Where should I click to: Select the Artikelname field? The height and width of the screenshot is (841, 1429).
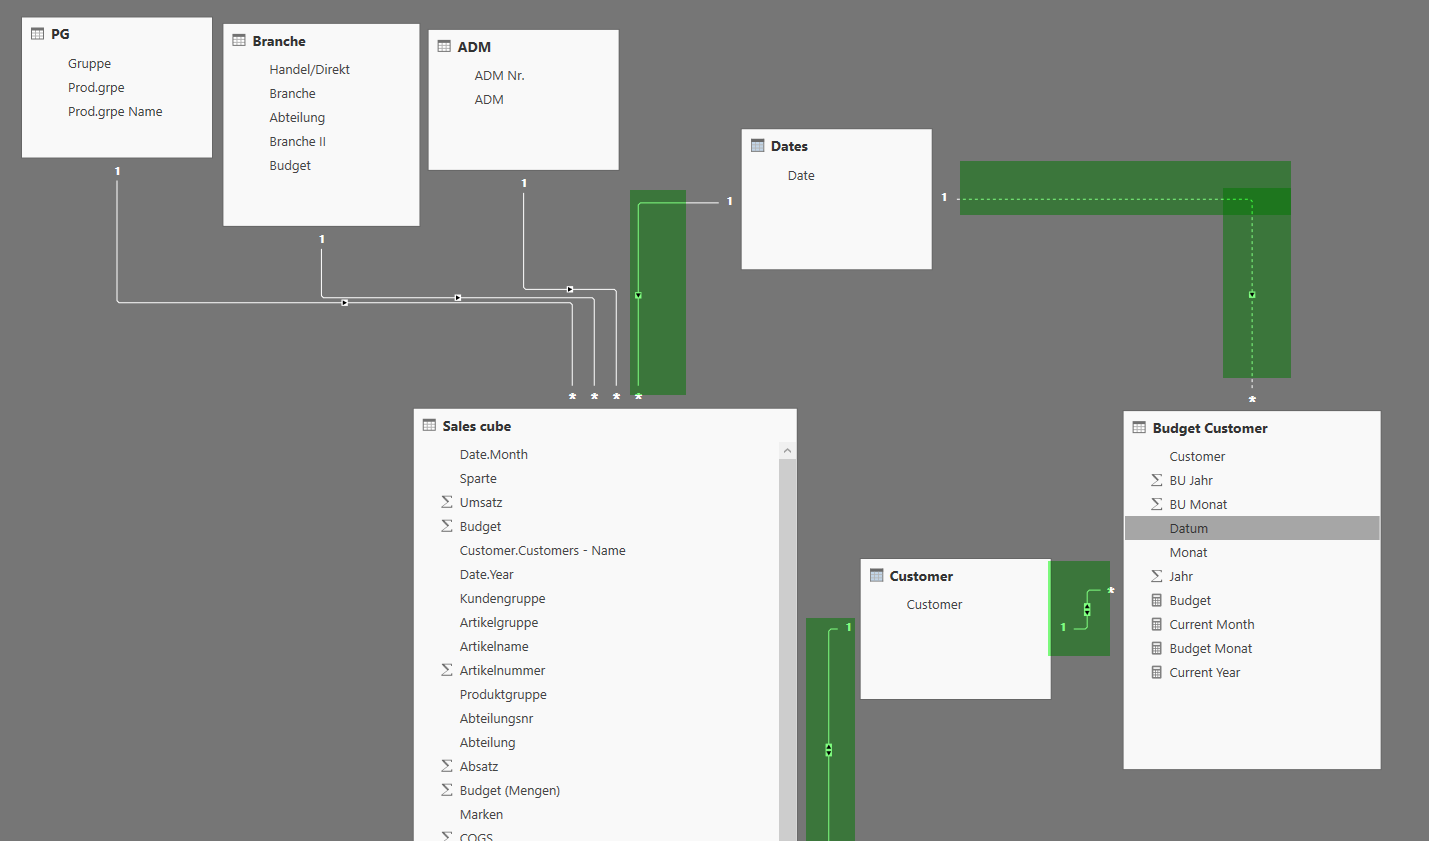tap(494, 646)
